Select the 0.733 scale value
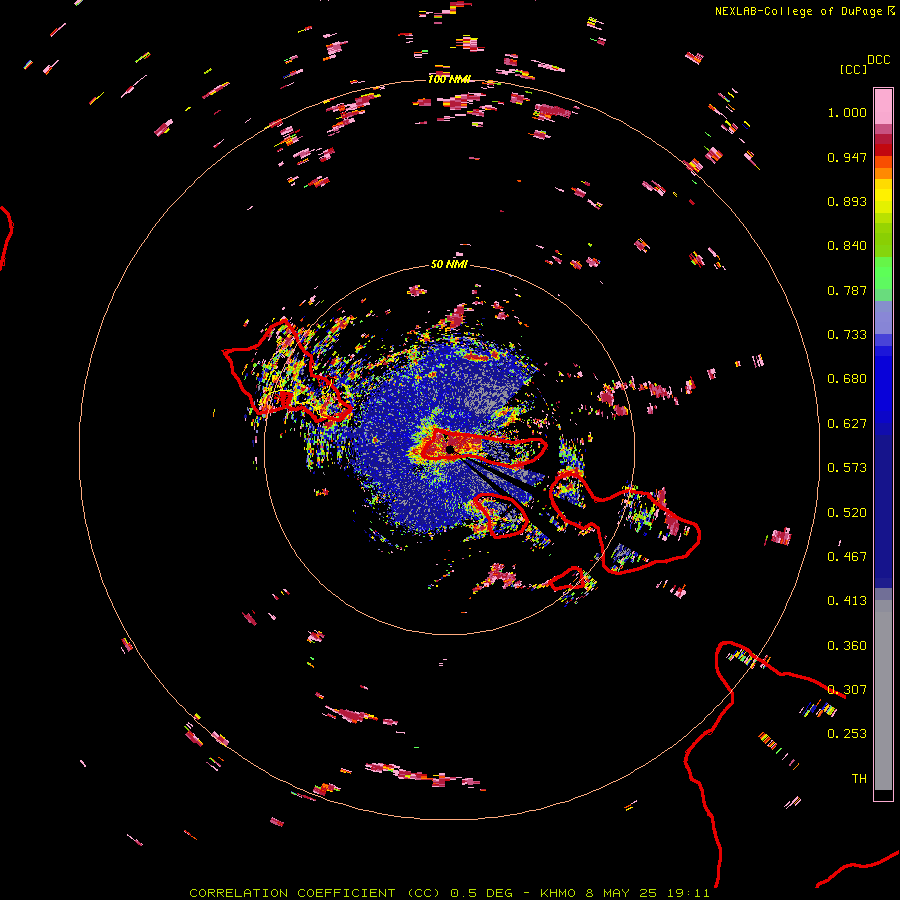This screenshot has width=900, height=900. (847, 335)
